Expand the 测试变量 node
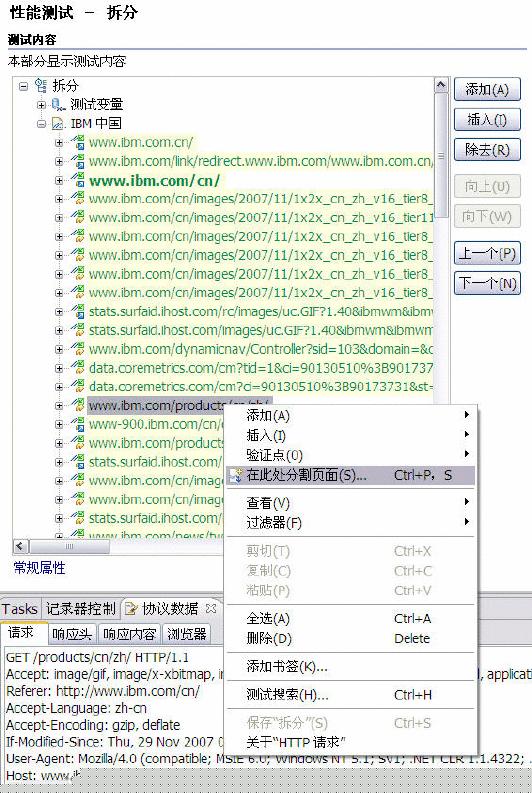 click(41, 105)
